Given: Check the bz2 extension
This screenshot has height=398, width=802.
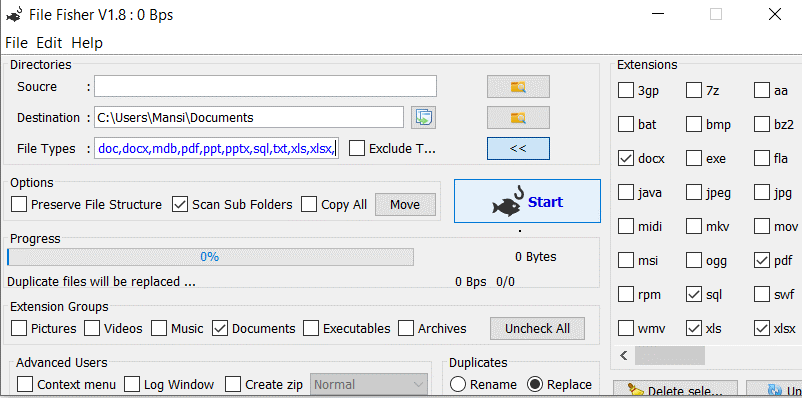Looking at the screenshot, I should [x=762, y=124].
